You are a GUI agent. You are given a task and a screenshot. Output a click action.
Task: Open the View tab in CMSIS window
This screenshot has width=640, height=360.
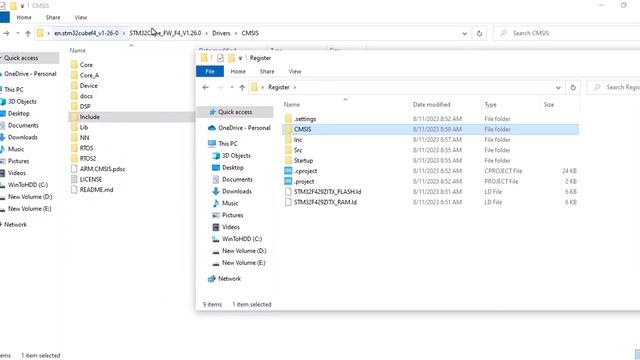80,18
